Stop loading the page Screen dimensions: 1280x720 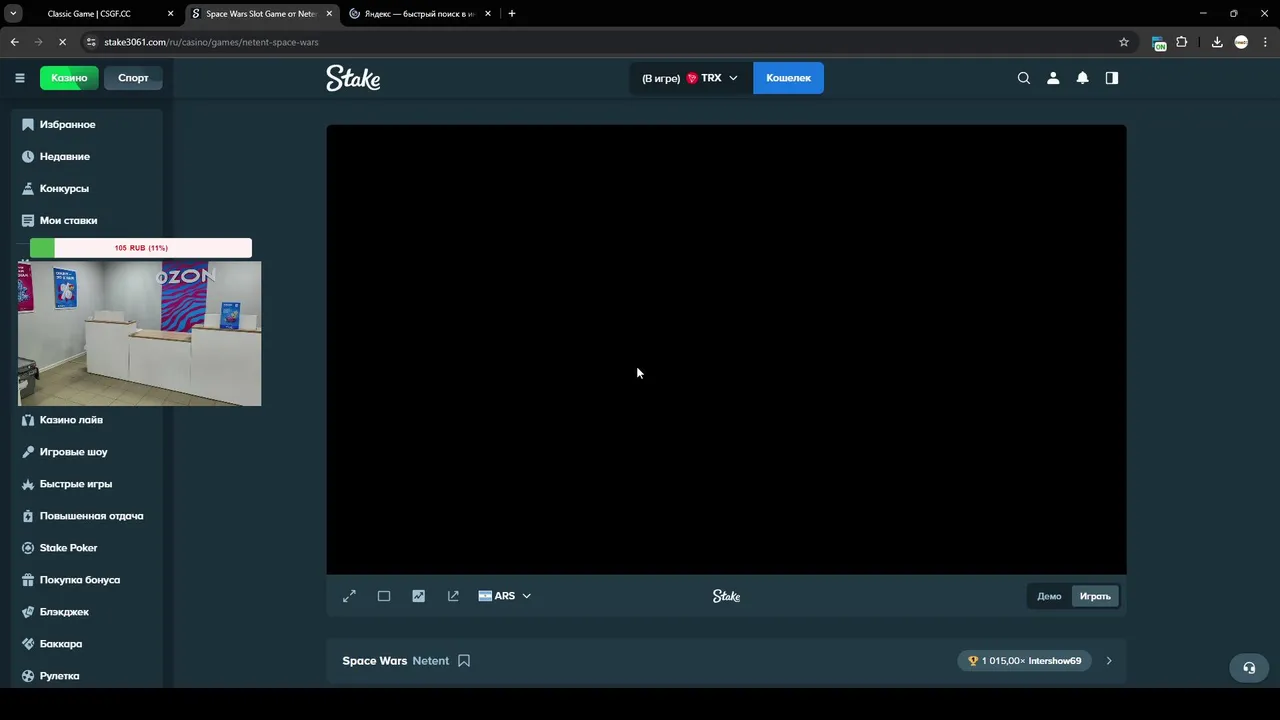coord(62,42)
